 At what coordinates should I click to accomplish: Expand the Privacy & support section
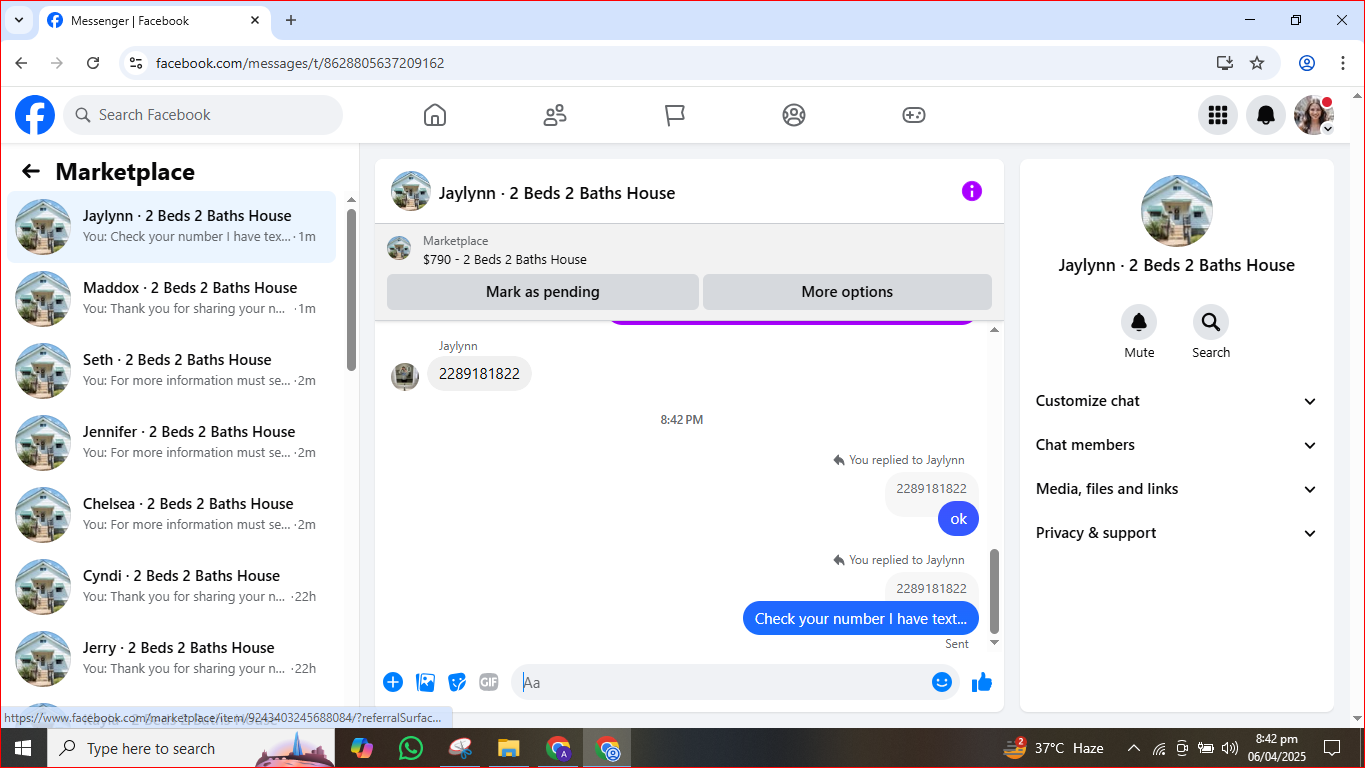tap(1177, 533)
